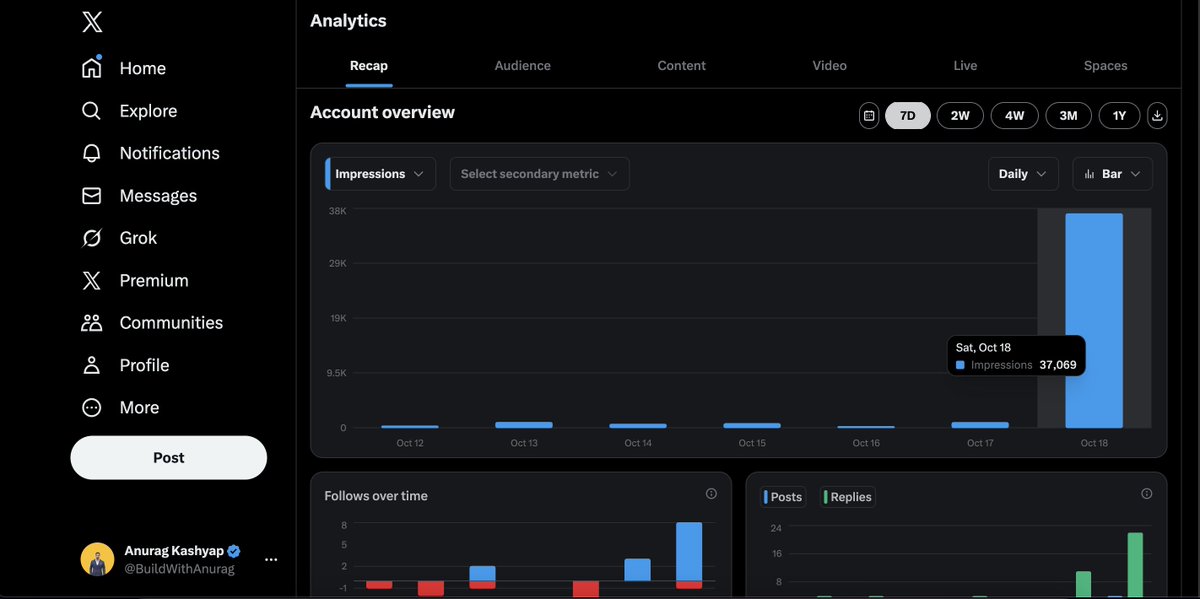Click the Analytics page heading
1200x599 pixels.
point(348,21)
